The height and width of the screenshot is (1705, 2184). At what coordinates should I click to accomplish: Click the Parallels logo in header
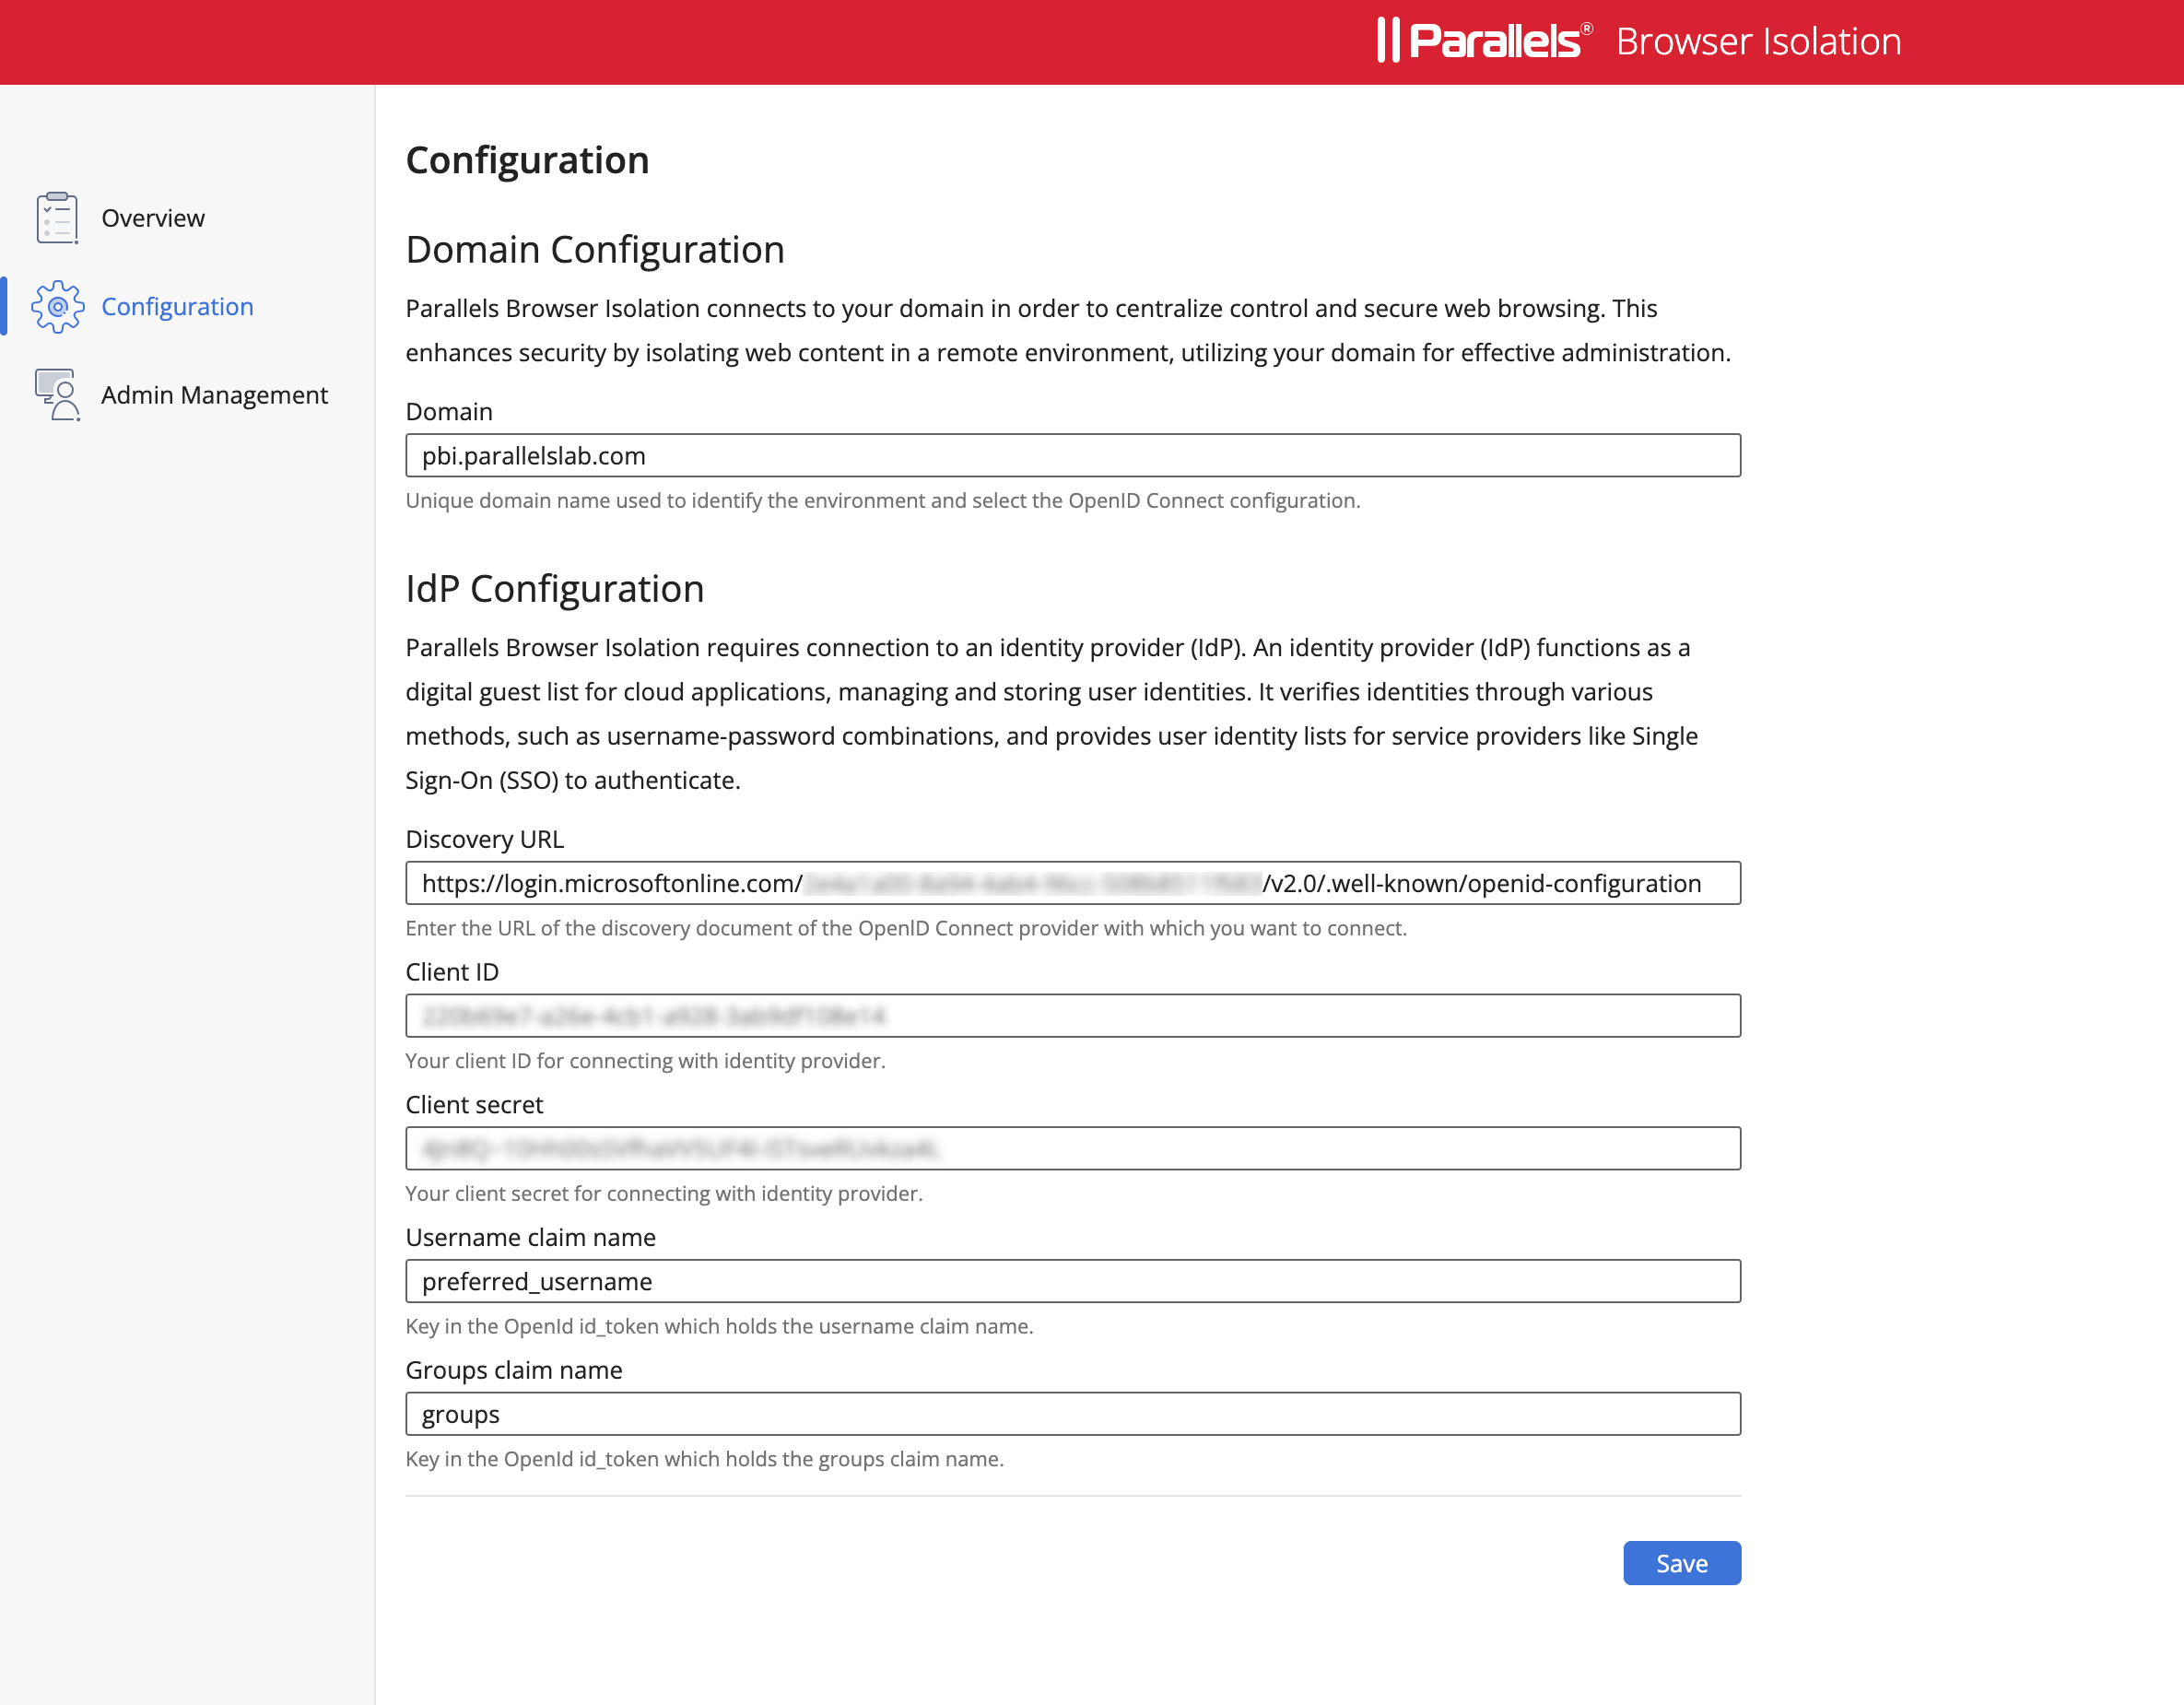1483,41
